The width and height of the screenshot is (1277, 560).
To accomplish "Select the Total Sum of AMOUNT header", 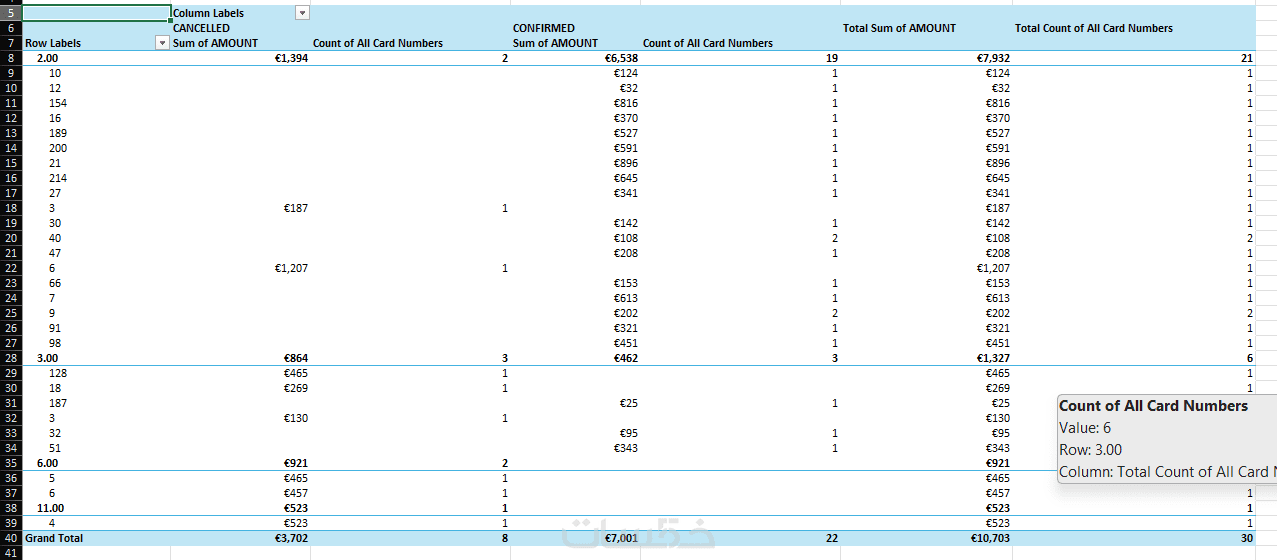I will pos(899,28).
